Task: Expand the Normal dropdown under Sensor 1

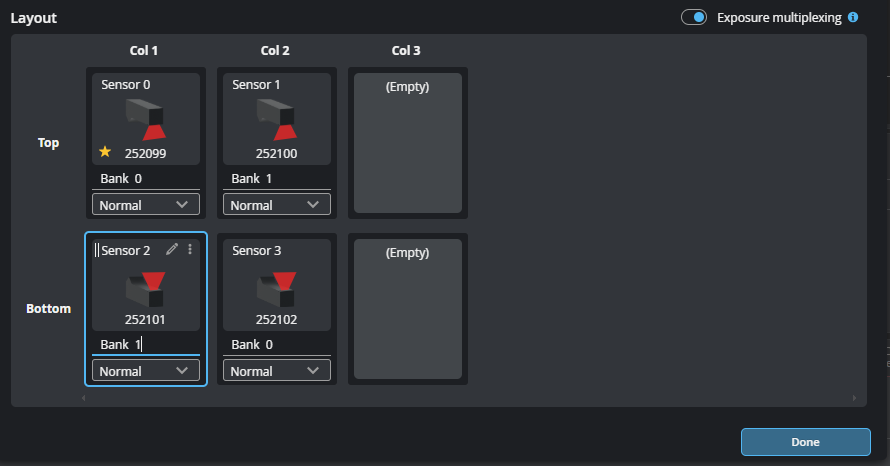Action: point(277,205)
